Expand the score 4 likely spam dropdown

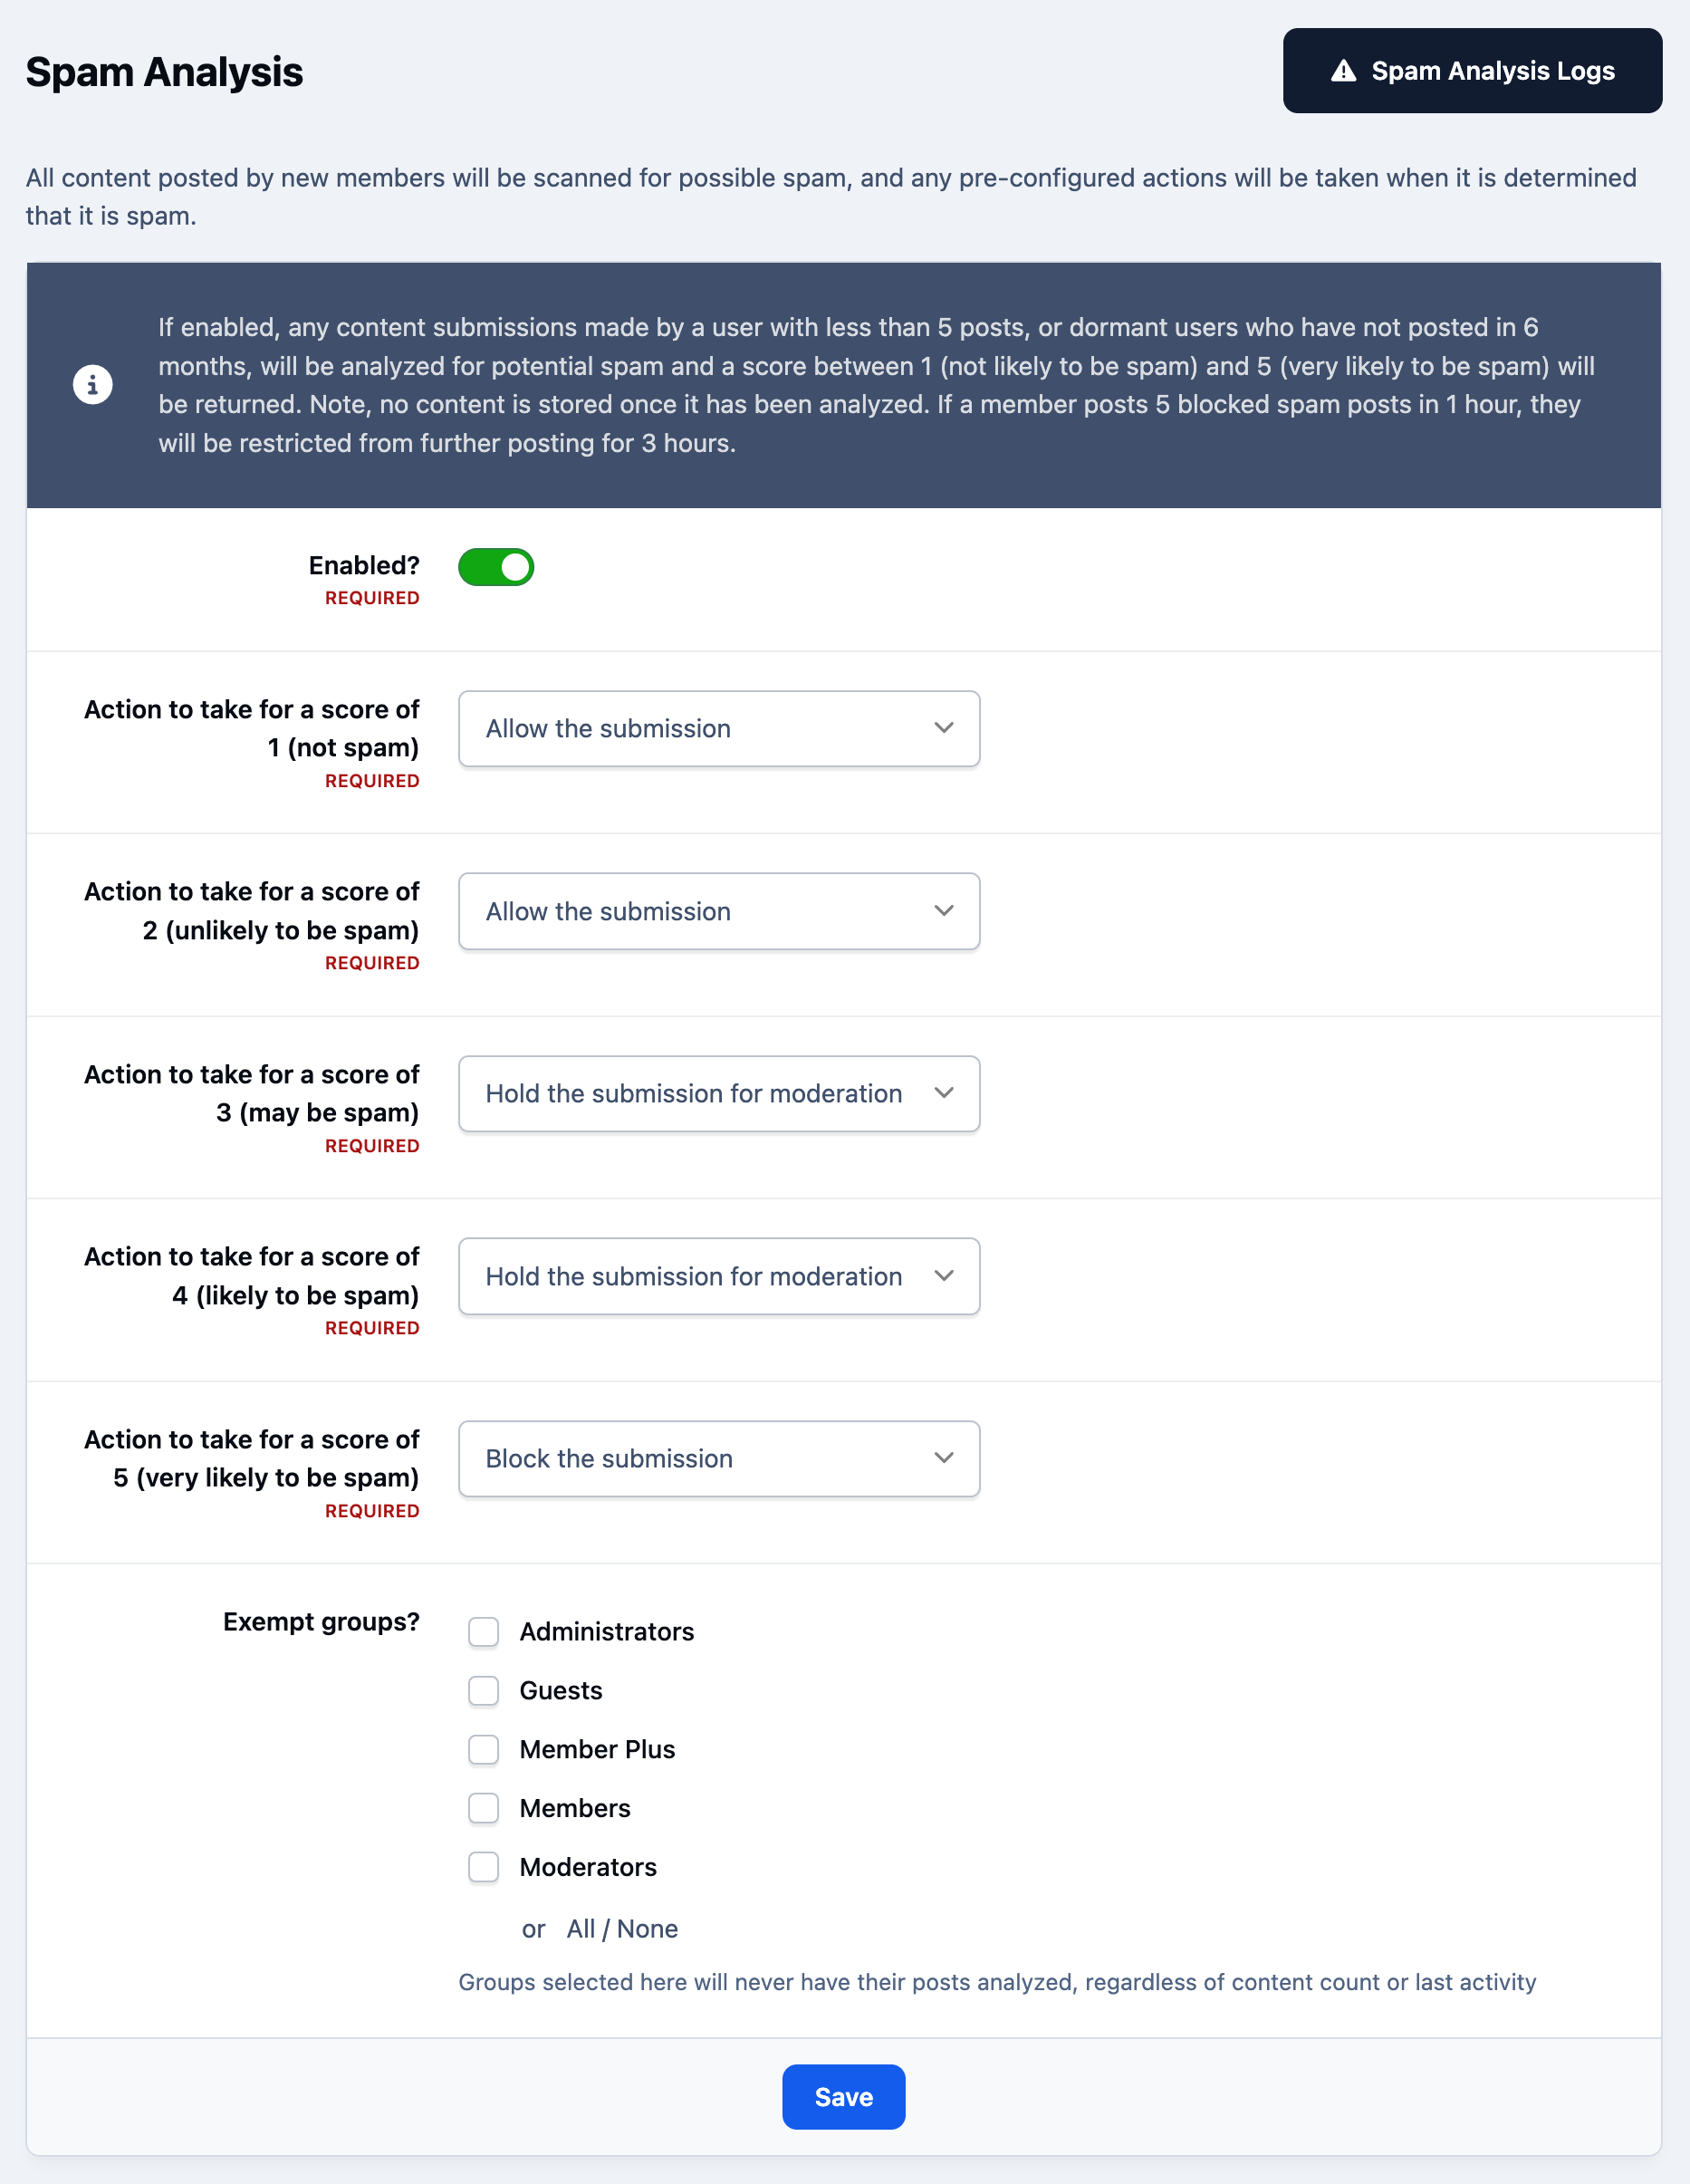(x=719, y=1276)
